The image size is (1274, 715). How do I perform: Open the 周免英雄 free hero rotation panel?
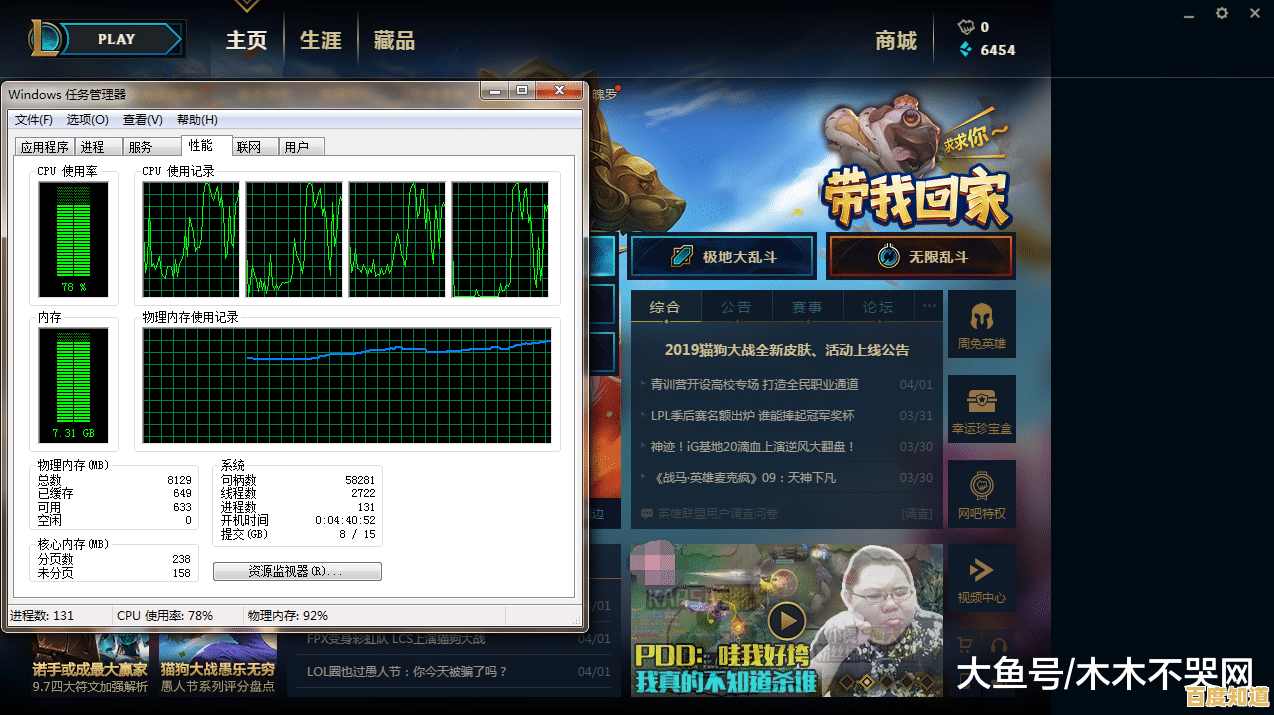(x=981, y=322)
